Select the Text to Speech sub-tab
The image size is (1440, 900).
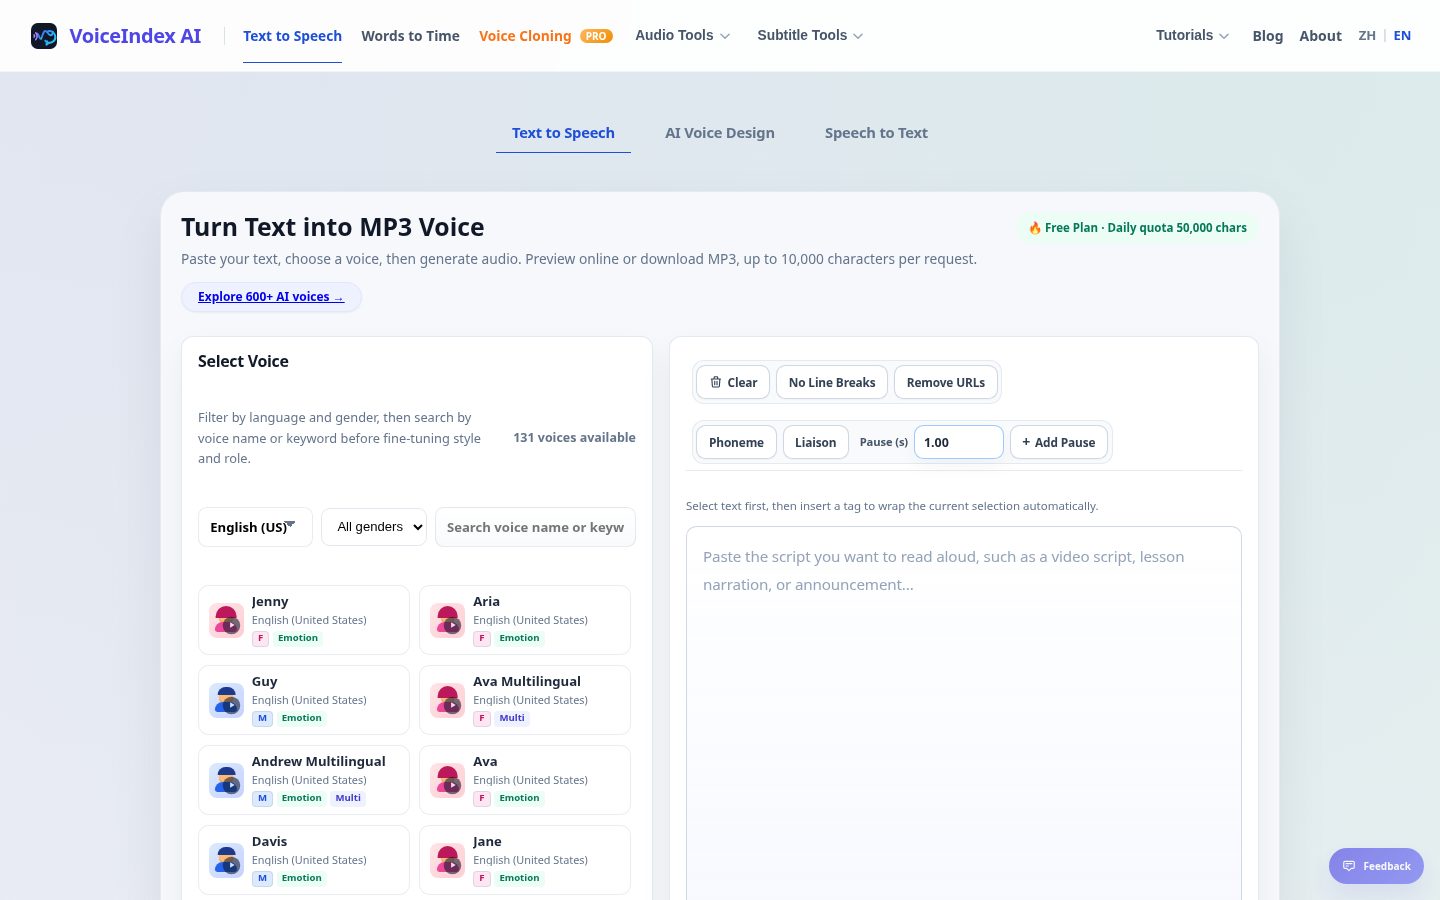[x=563, y=133]
